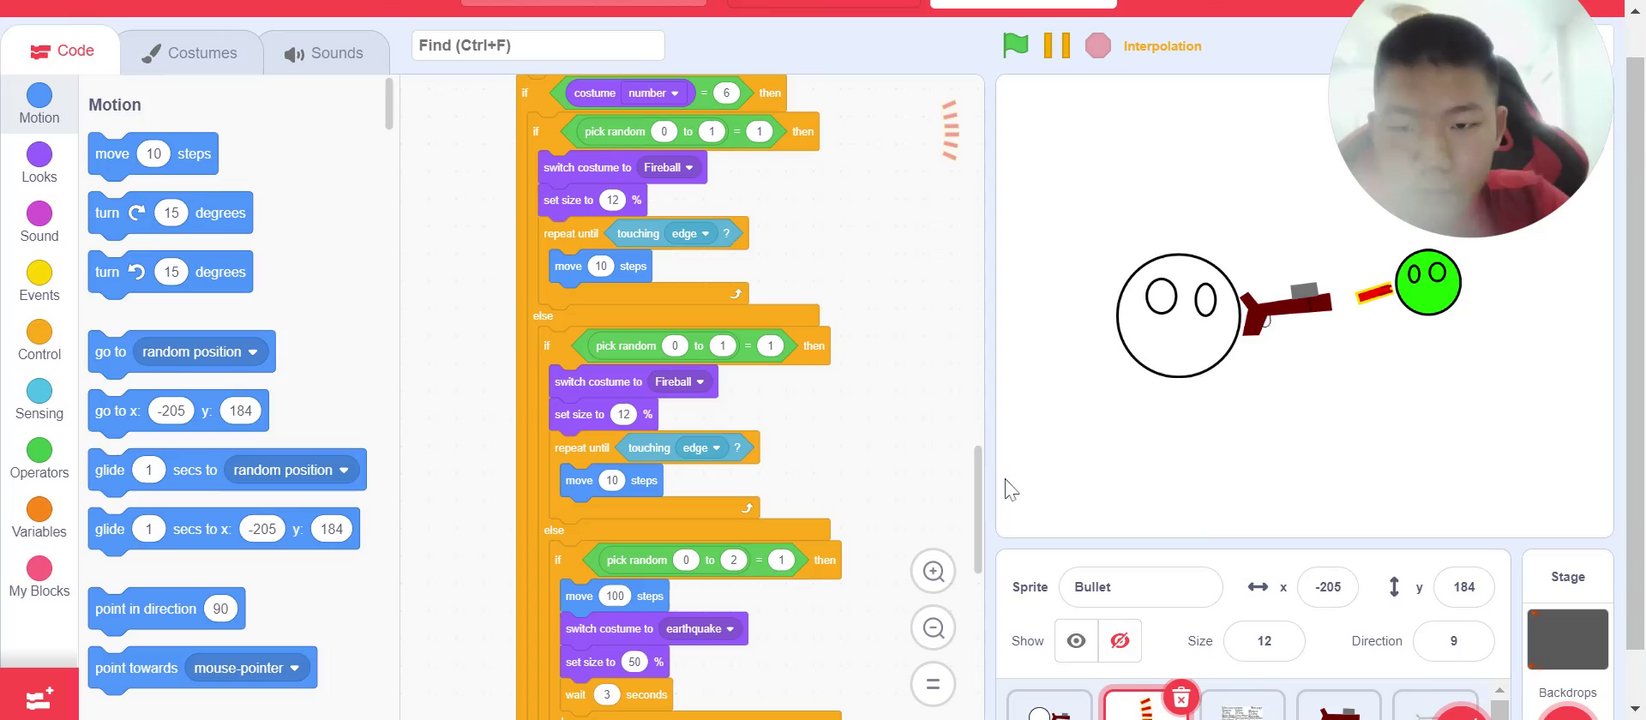Click the block palette scrollbar
The height and width of the screenshot is (720, 1646).
(x=389, y=104)
